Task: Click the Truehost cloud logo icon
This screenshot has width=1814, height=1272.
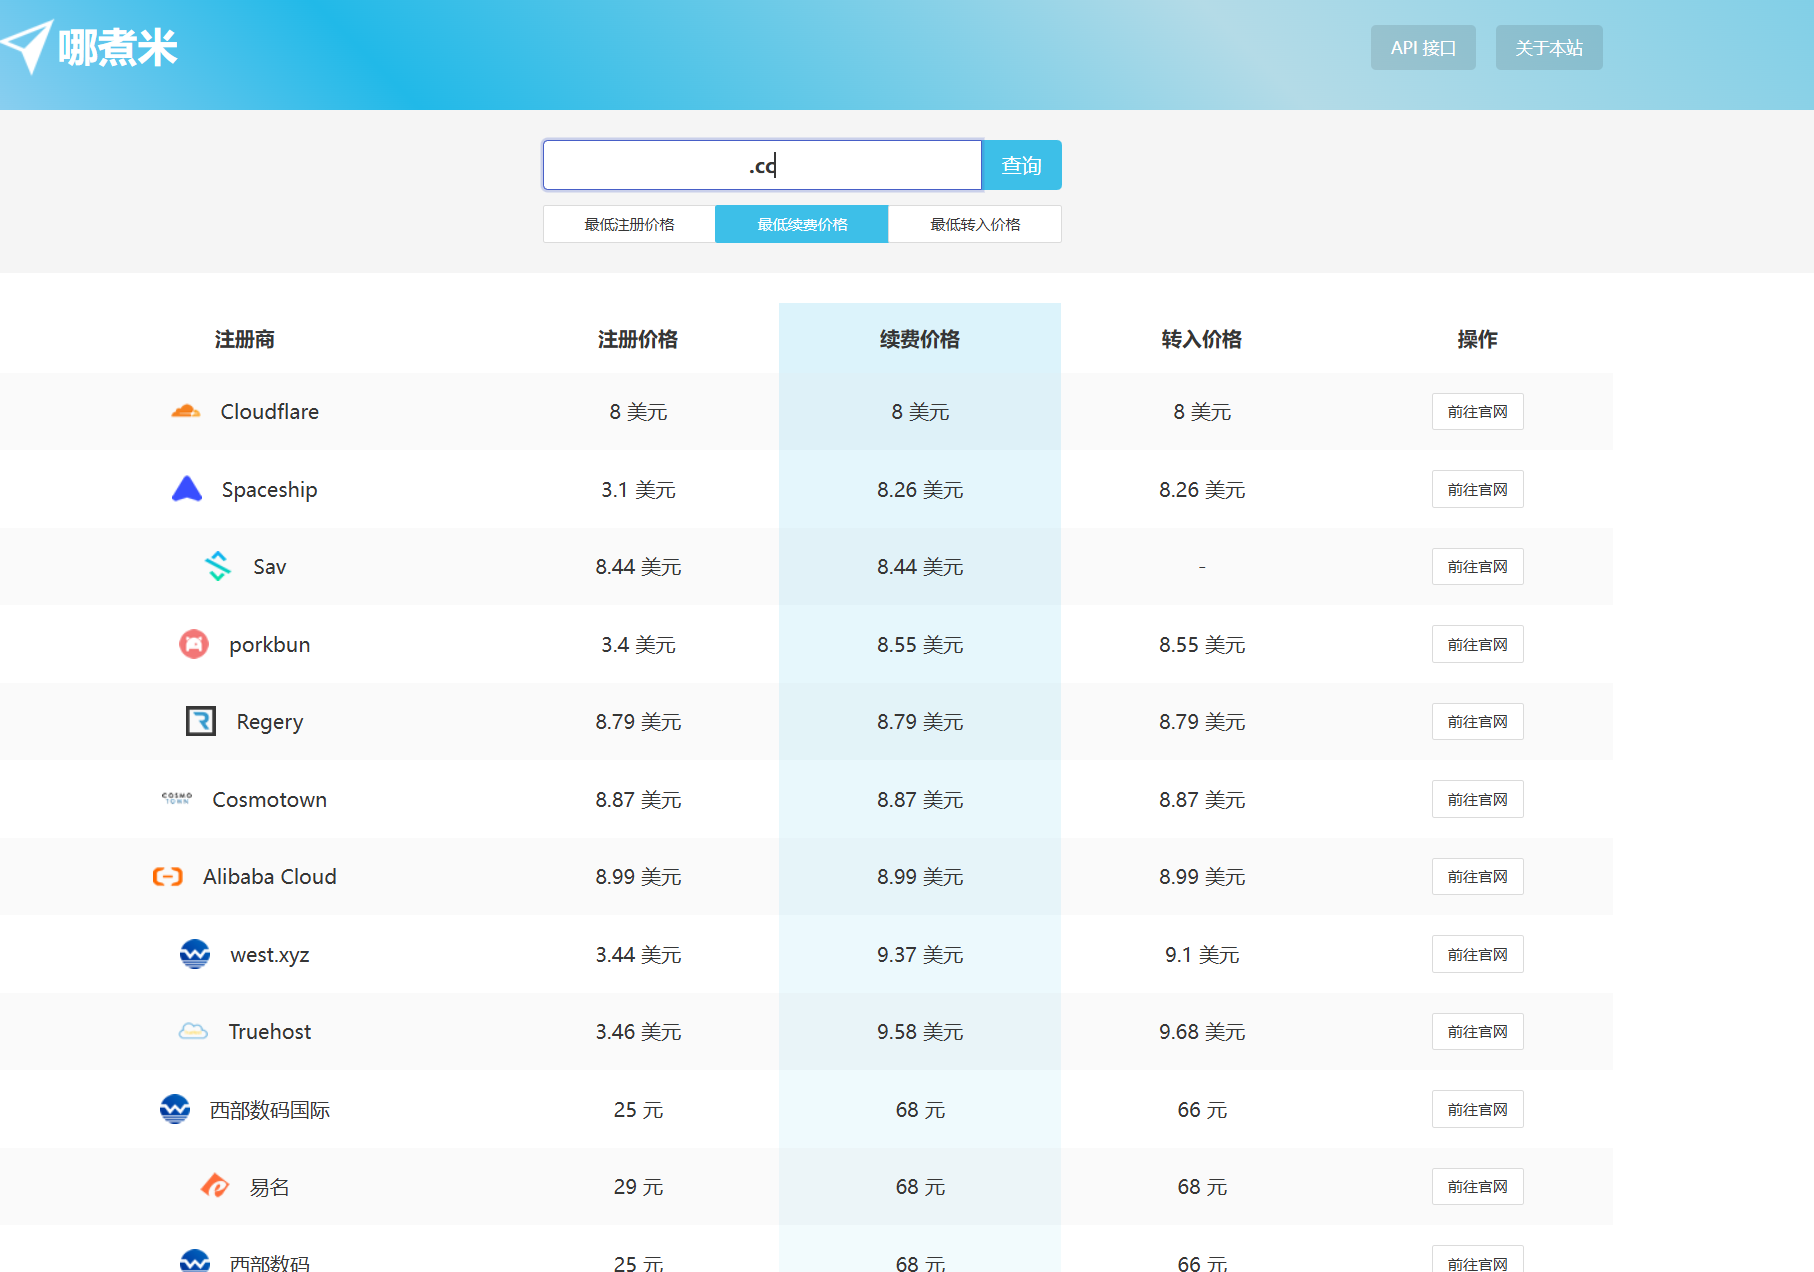Action: (x=193, y=1031)
